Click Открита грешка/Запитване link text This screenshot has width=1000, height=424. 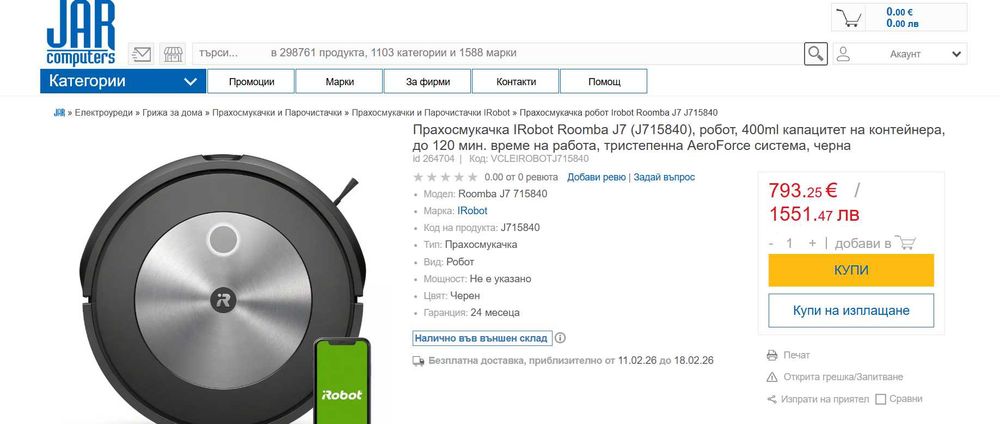843,377
